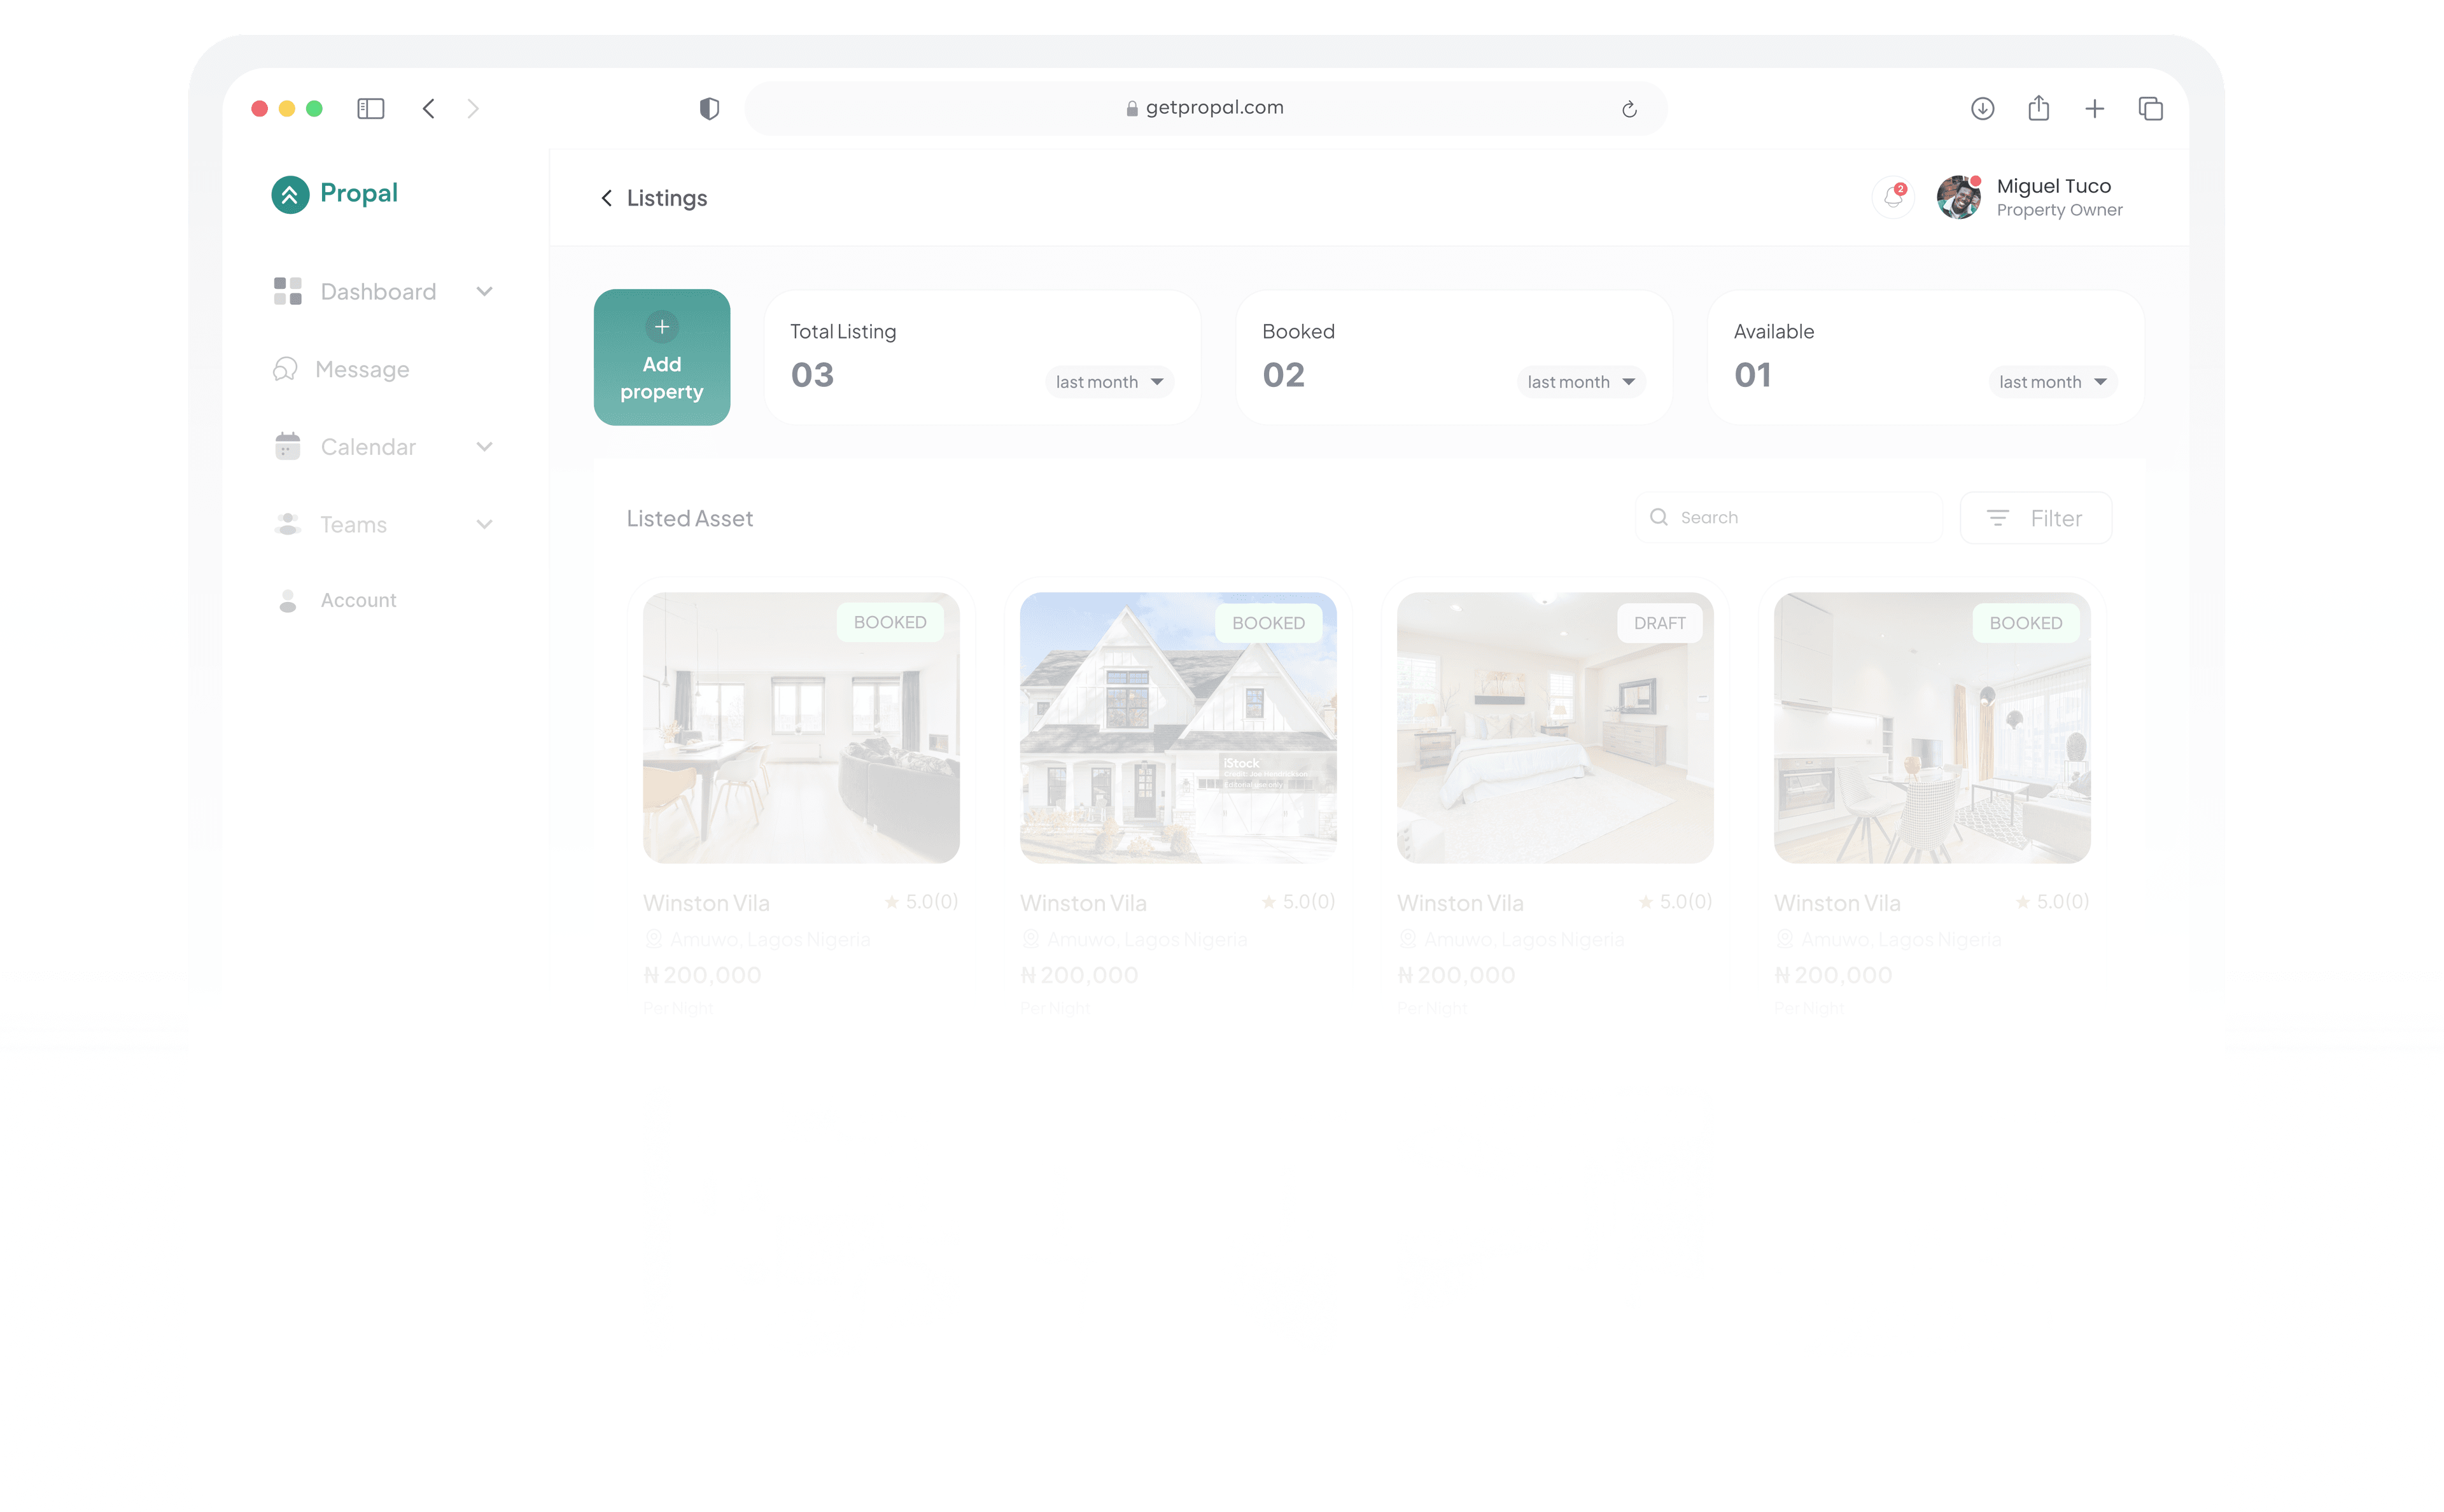Open notifications bell icon
2444x1512 pixels.
(x=1893, y=197)
